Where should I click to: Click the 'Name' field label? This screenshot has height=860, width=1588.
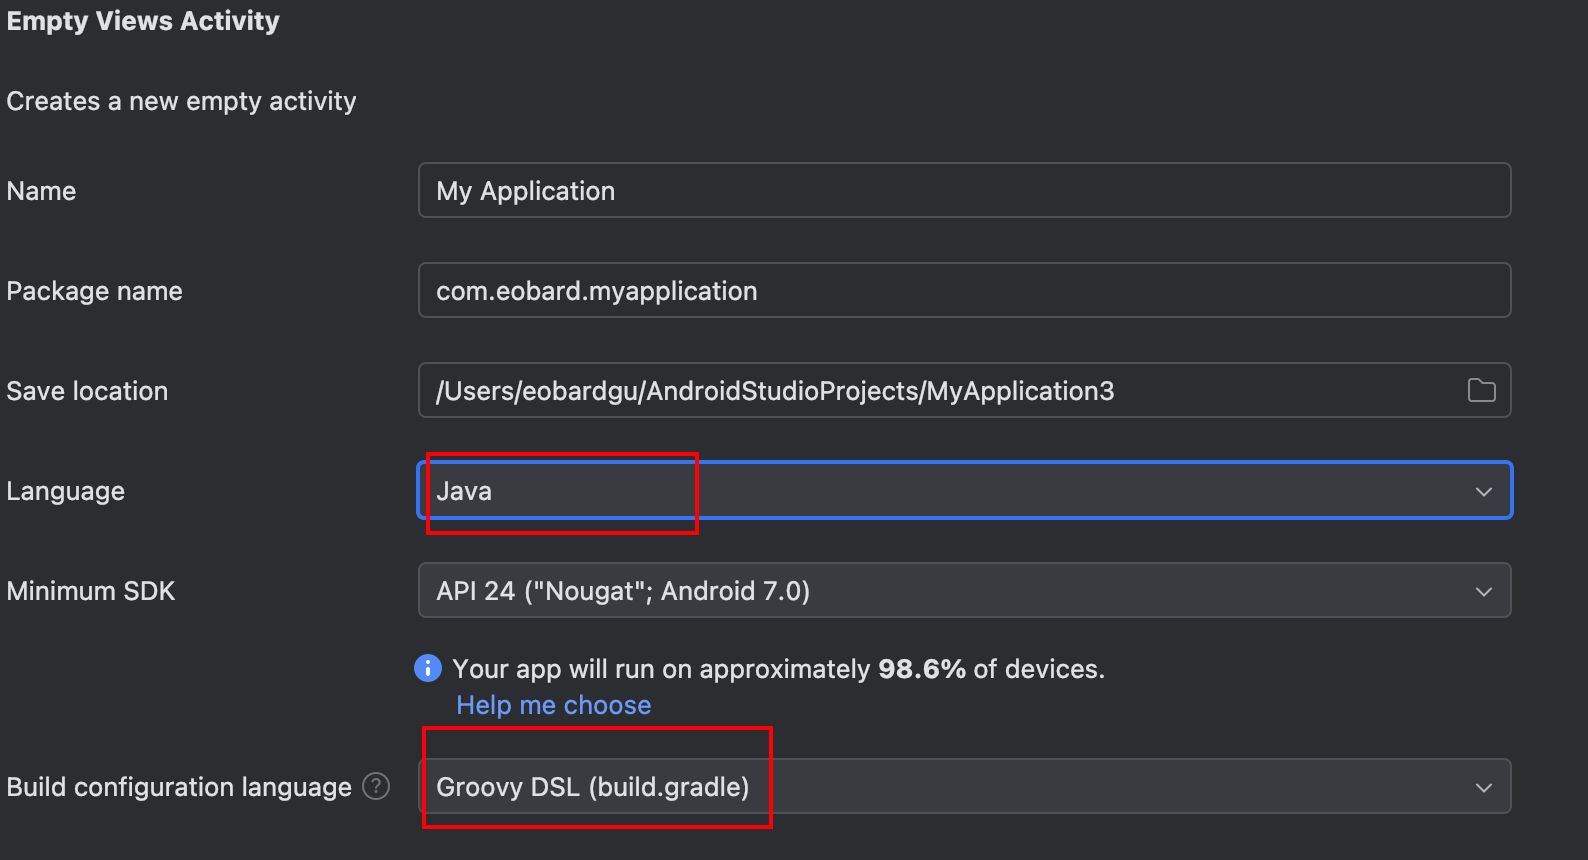pos(41,191)
